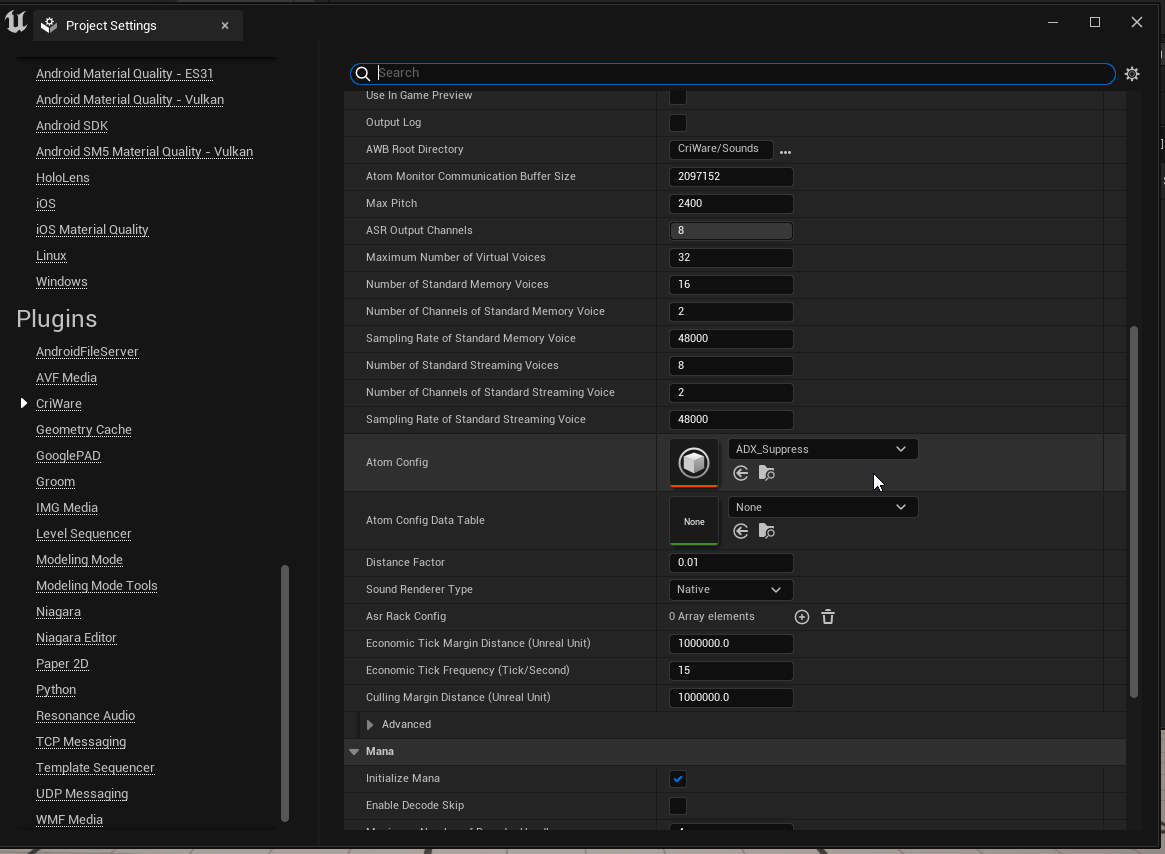Open settings gear next to search bar

click(1132, 74)
